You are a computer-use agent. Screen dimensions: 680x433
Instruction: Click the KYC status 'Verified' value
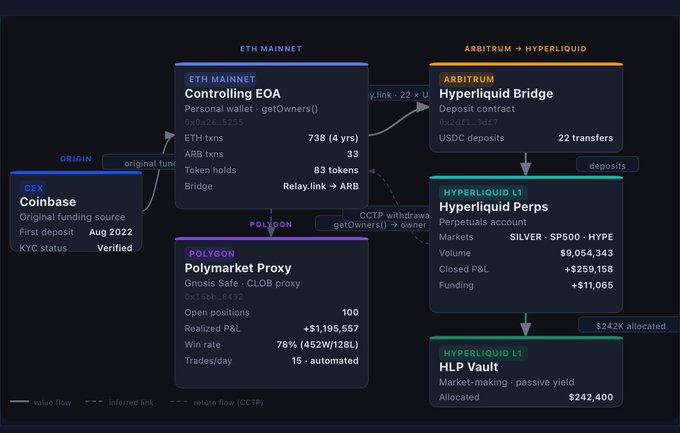pos(115,248)
